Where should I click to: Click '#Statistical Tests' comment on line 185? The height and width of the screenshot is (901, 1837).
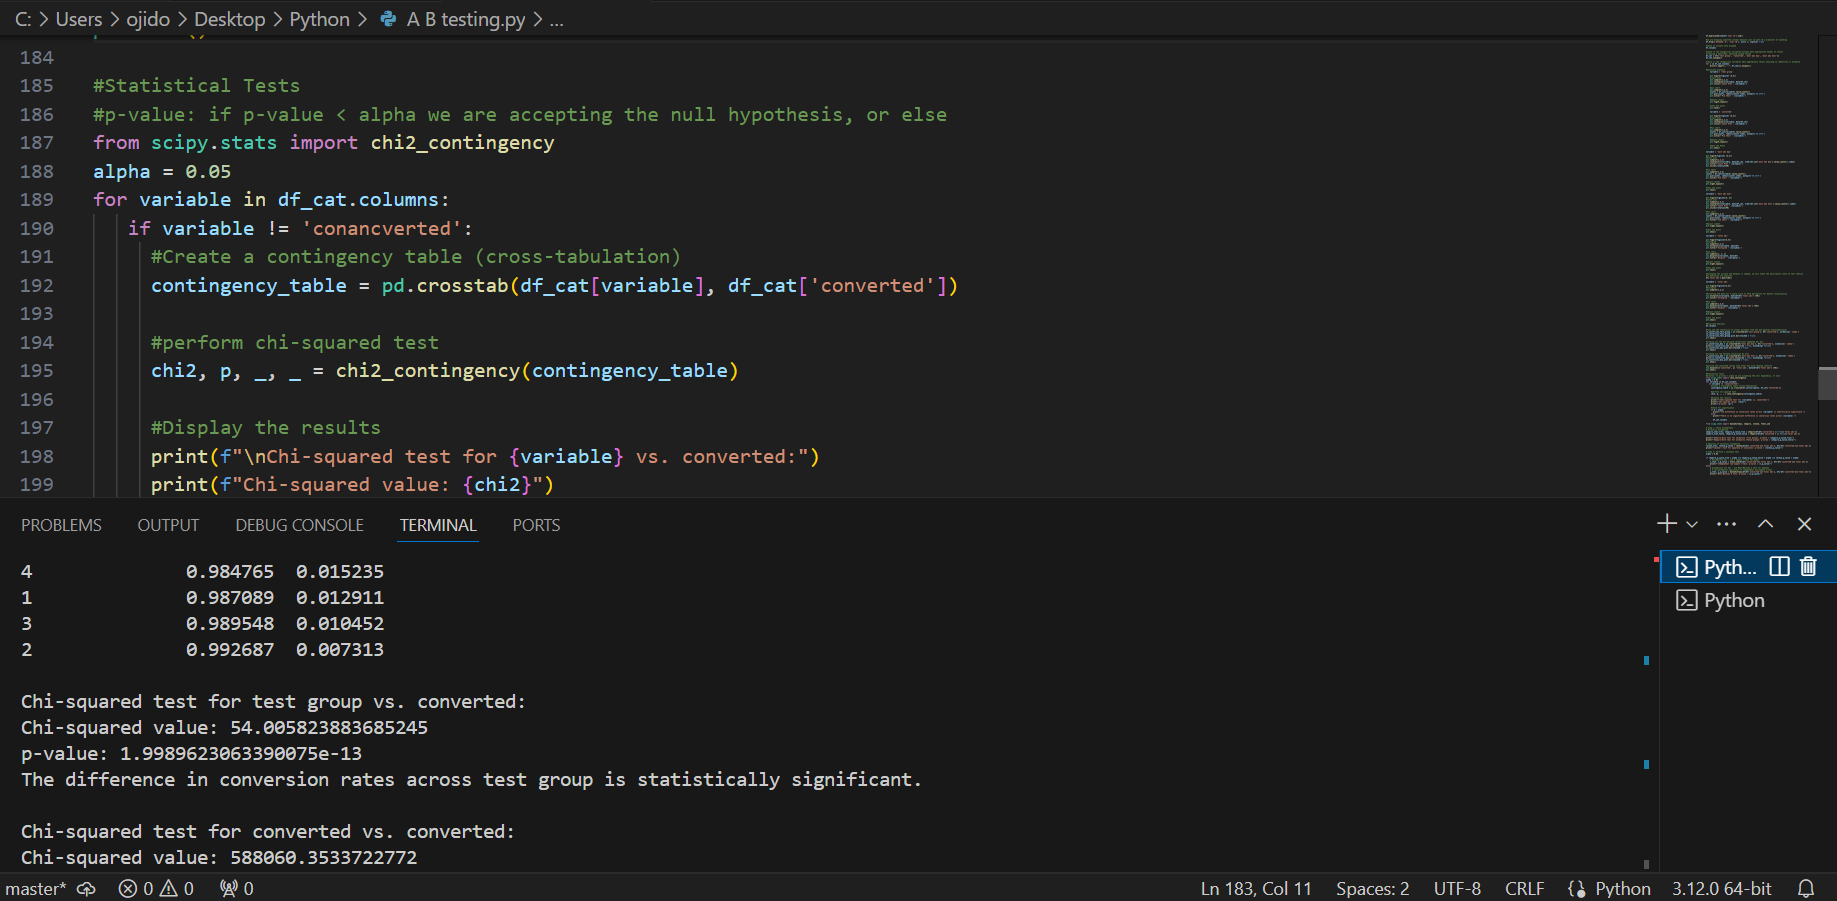point(196,85)
